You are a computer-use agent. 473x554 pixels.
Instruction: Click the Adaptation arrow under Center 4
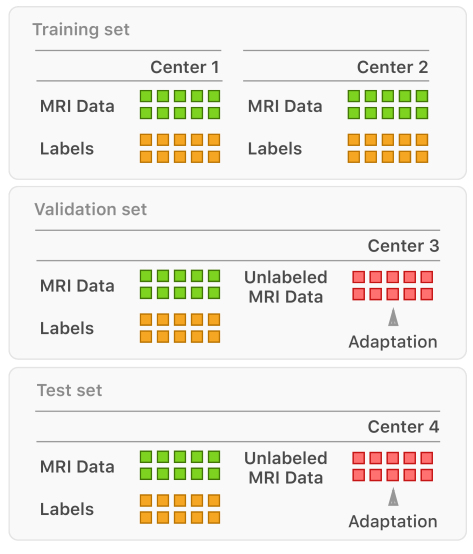[x=393, y=497]
